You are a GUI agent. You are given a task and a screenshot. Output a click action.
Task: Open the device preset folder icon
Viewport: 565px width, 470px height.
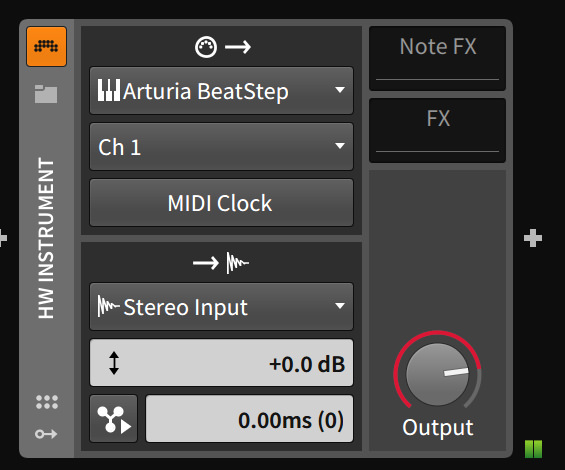(x=46, y=94)
